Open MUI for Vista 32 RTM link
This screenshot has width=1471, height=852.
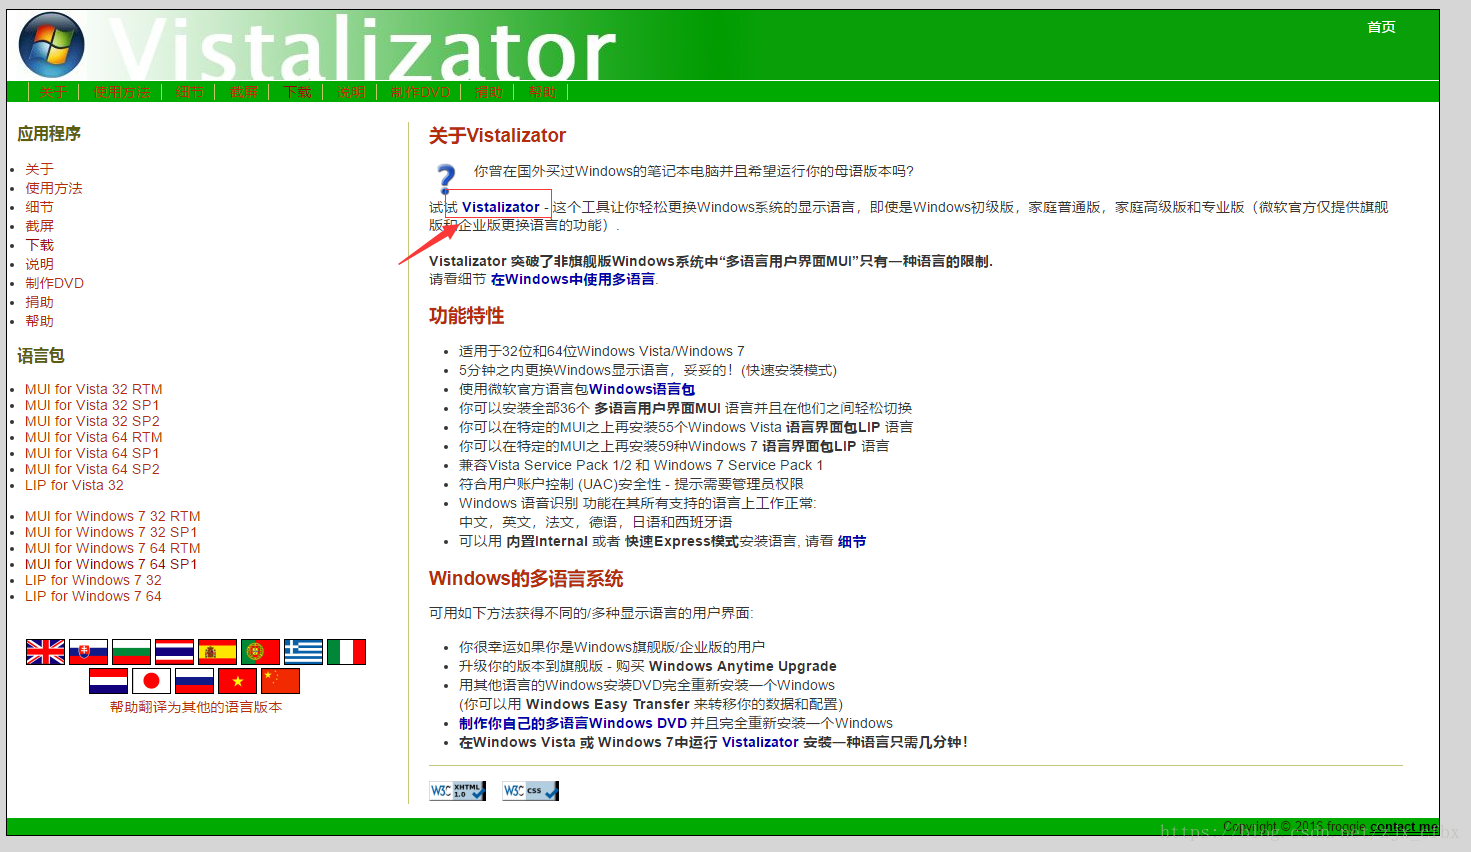click(x=94, y=389)
